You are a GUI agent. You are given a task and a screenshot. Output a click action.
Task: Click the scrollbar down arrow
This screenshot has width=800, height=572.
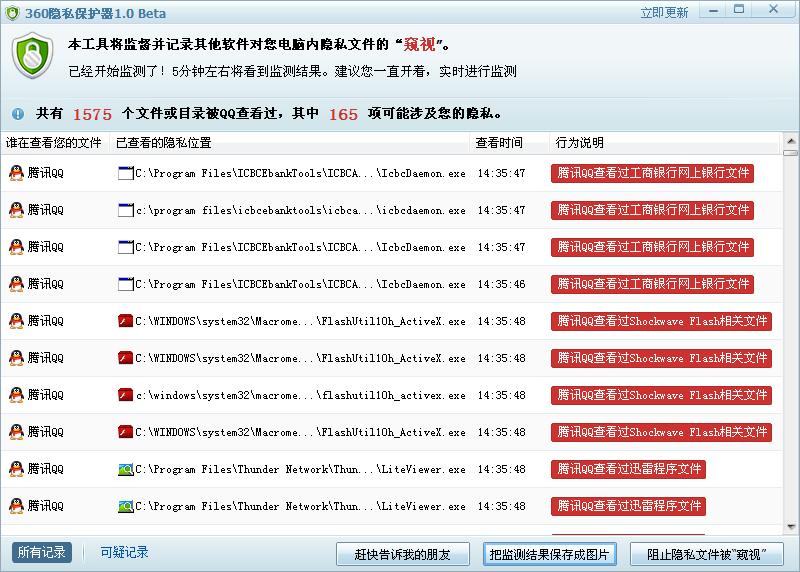[x=791, y=527]
